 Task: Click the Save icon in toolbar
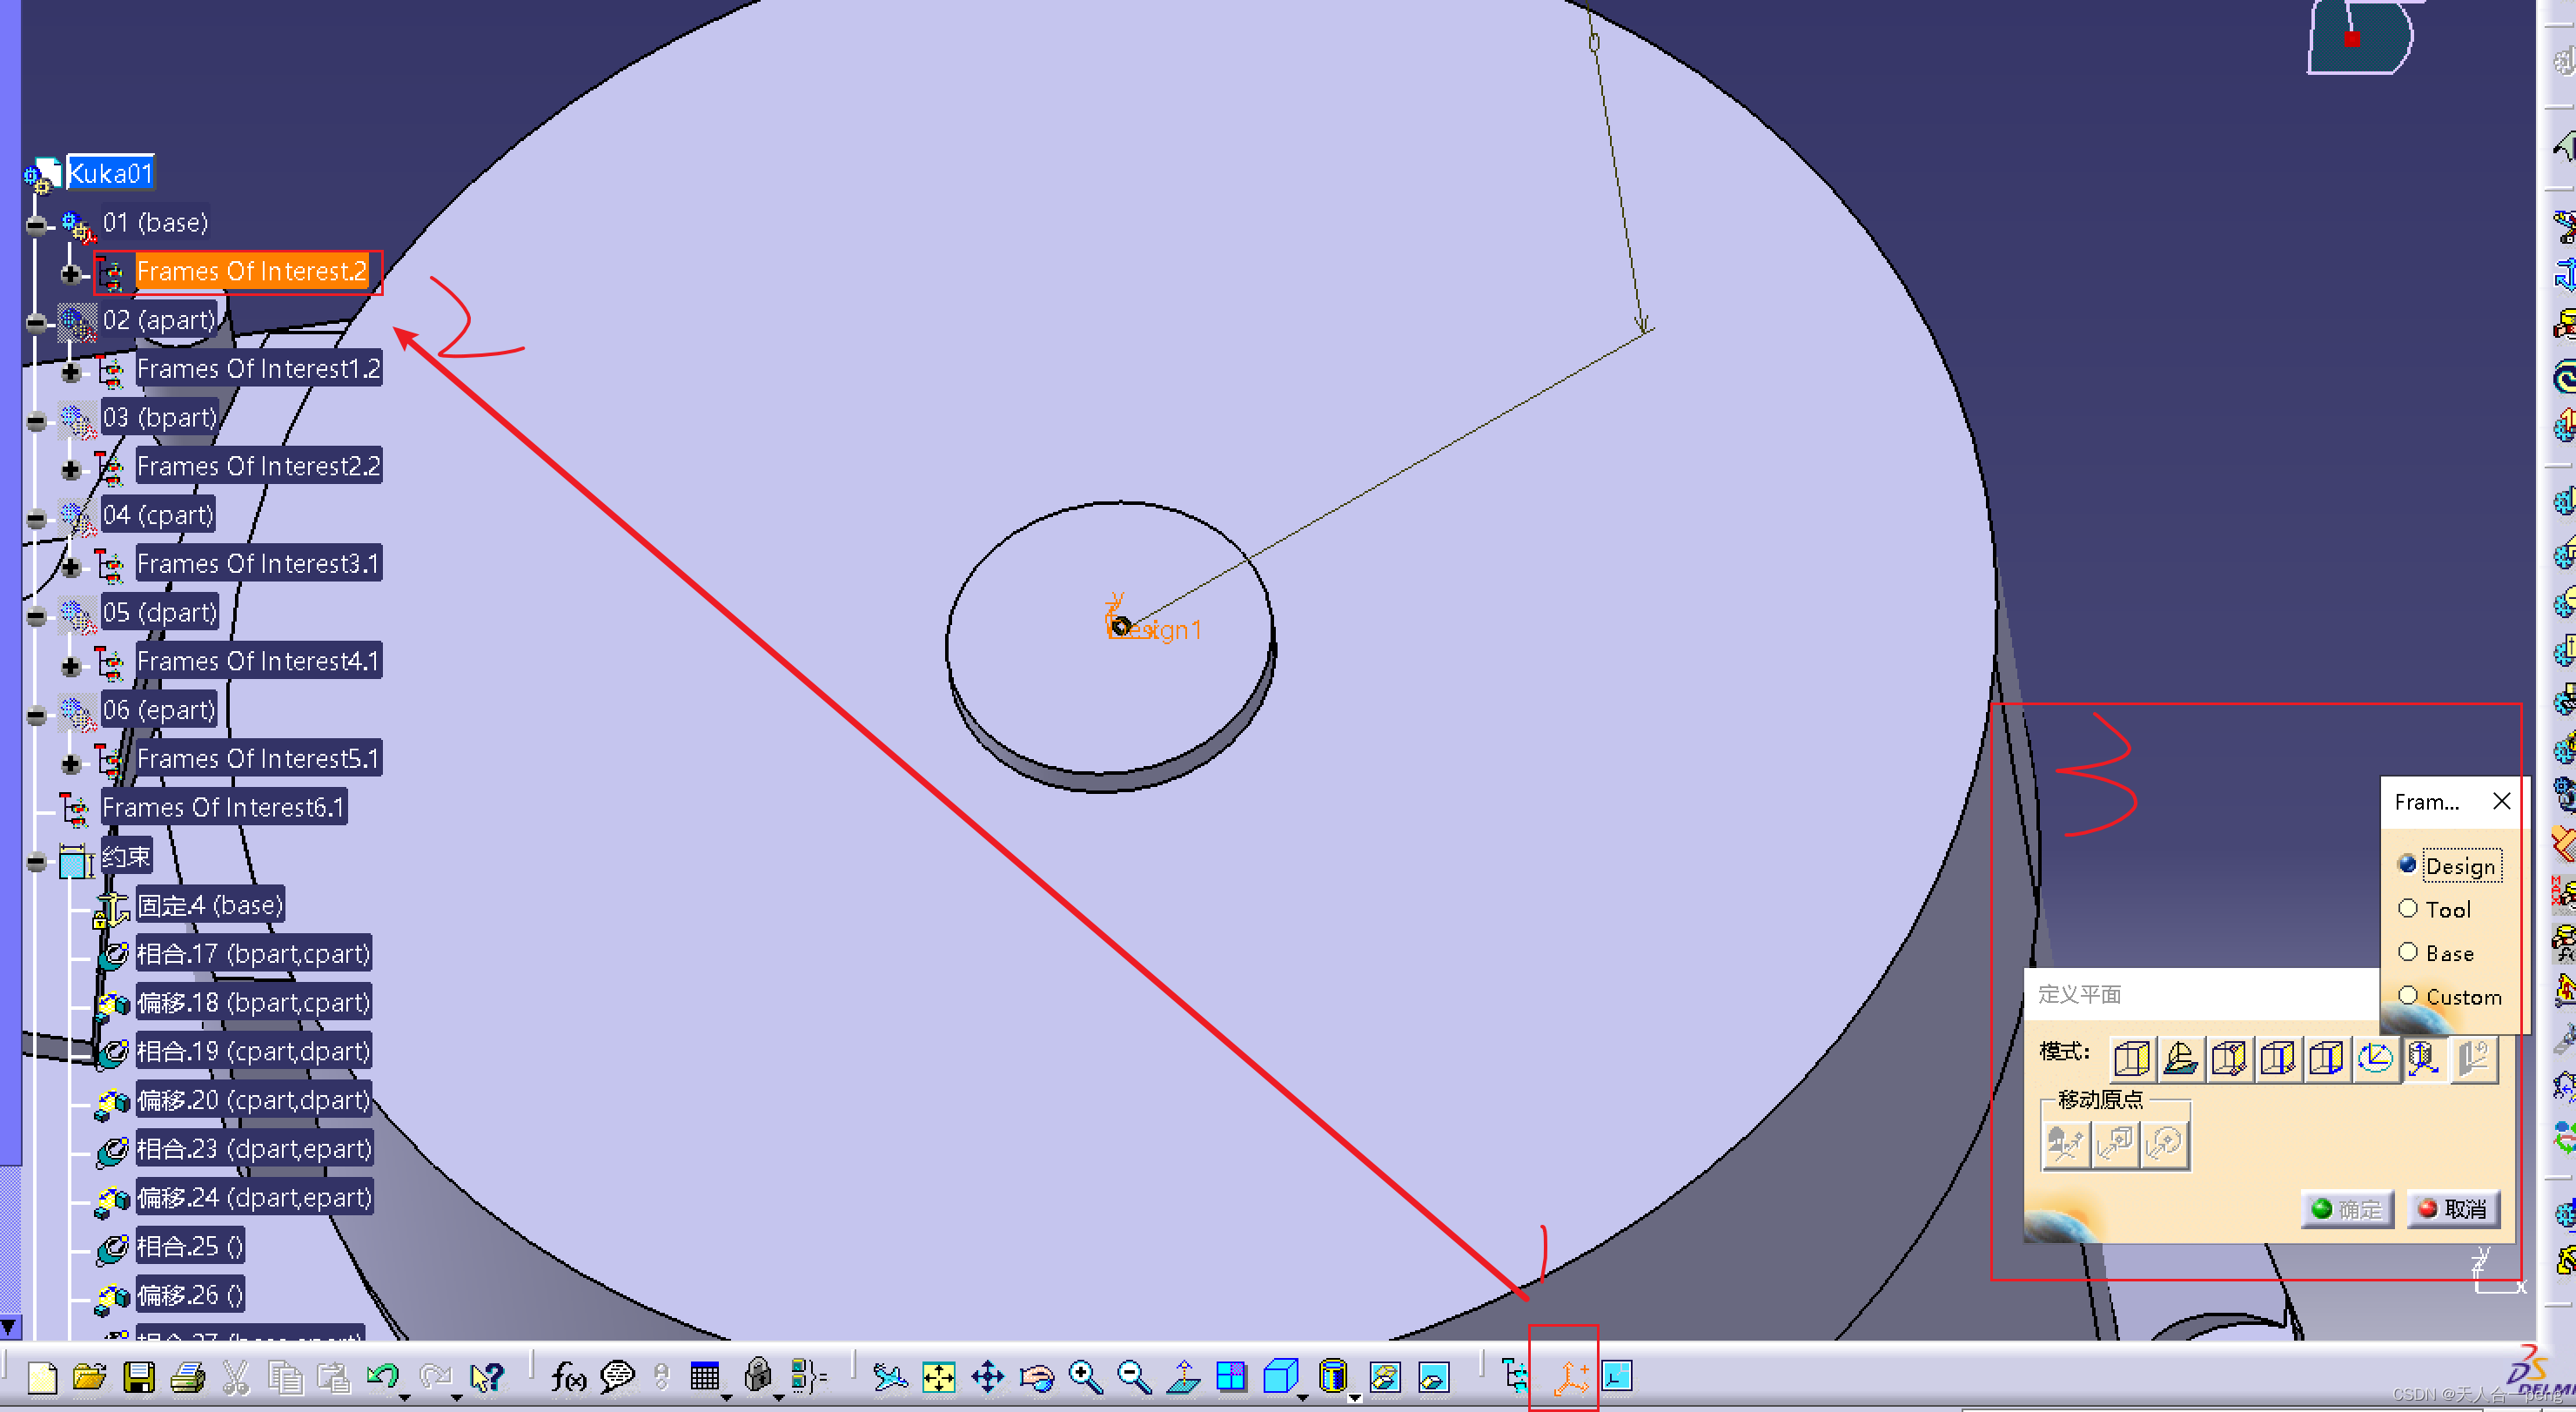138,1377
